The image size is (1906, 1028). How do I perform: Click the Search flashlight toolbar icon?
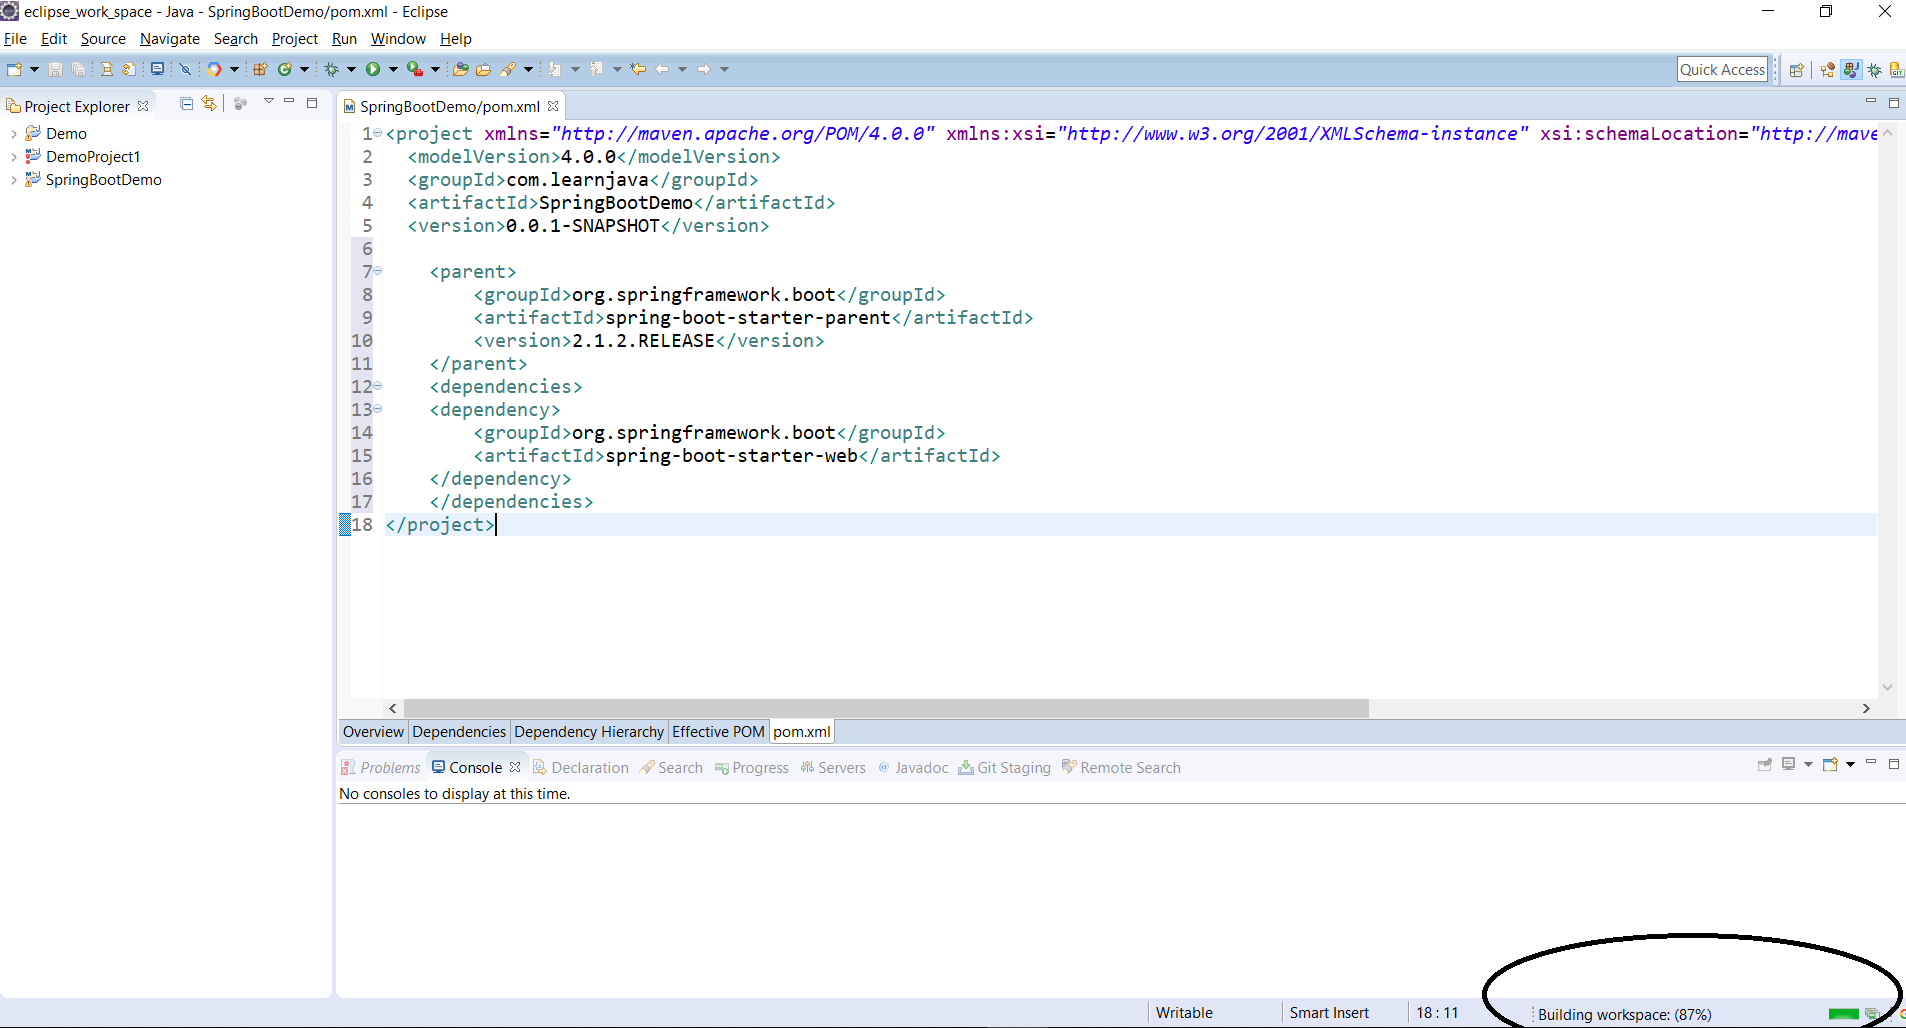(x=508, y=69)
